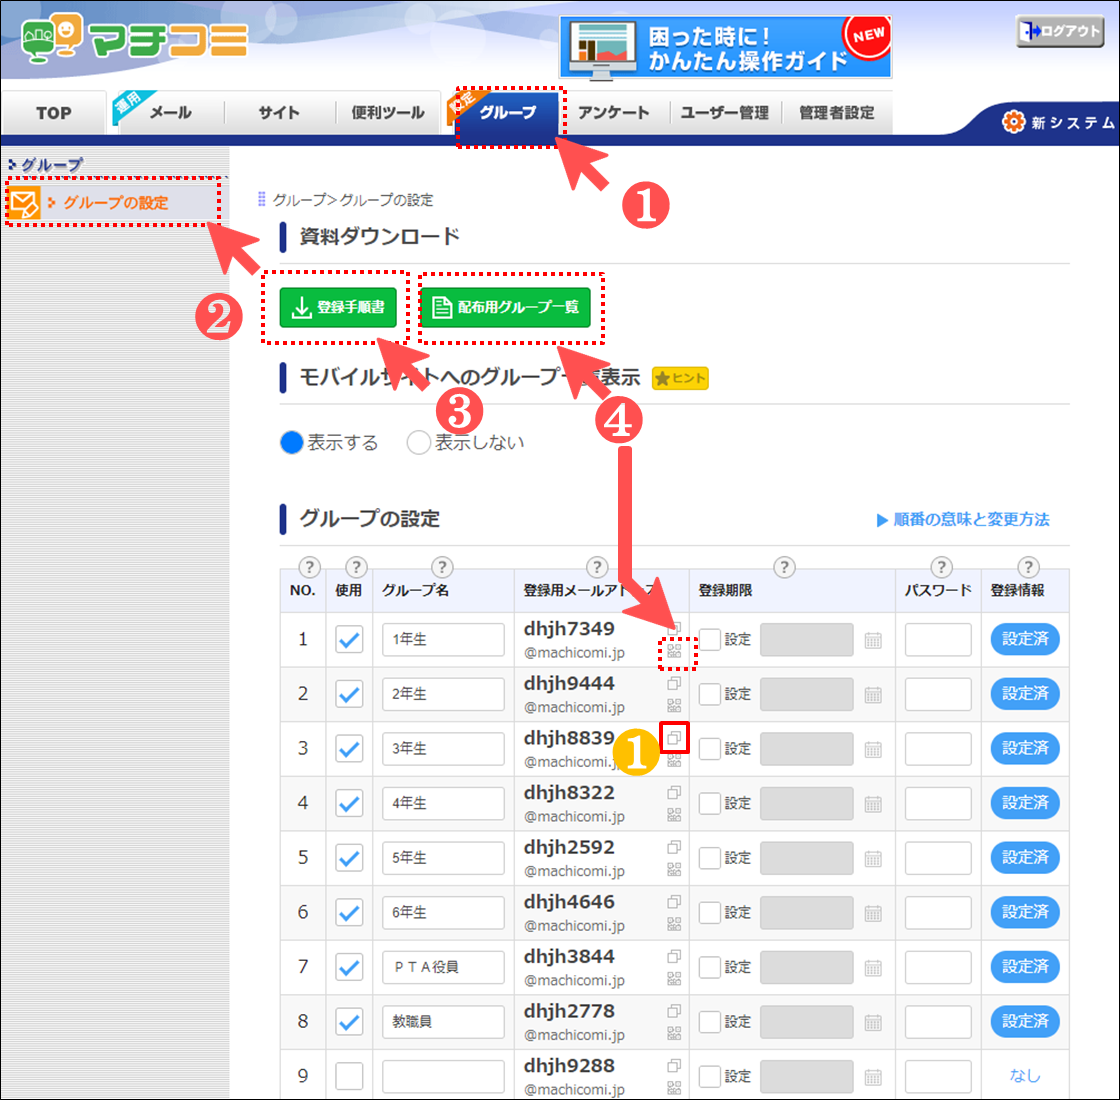Enable 使用 checkbox in row 9
The image size is (1120, 1100).
coord(349,1076)
